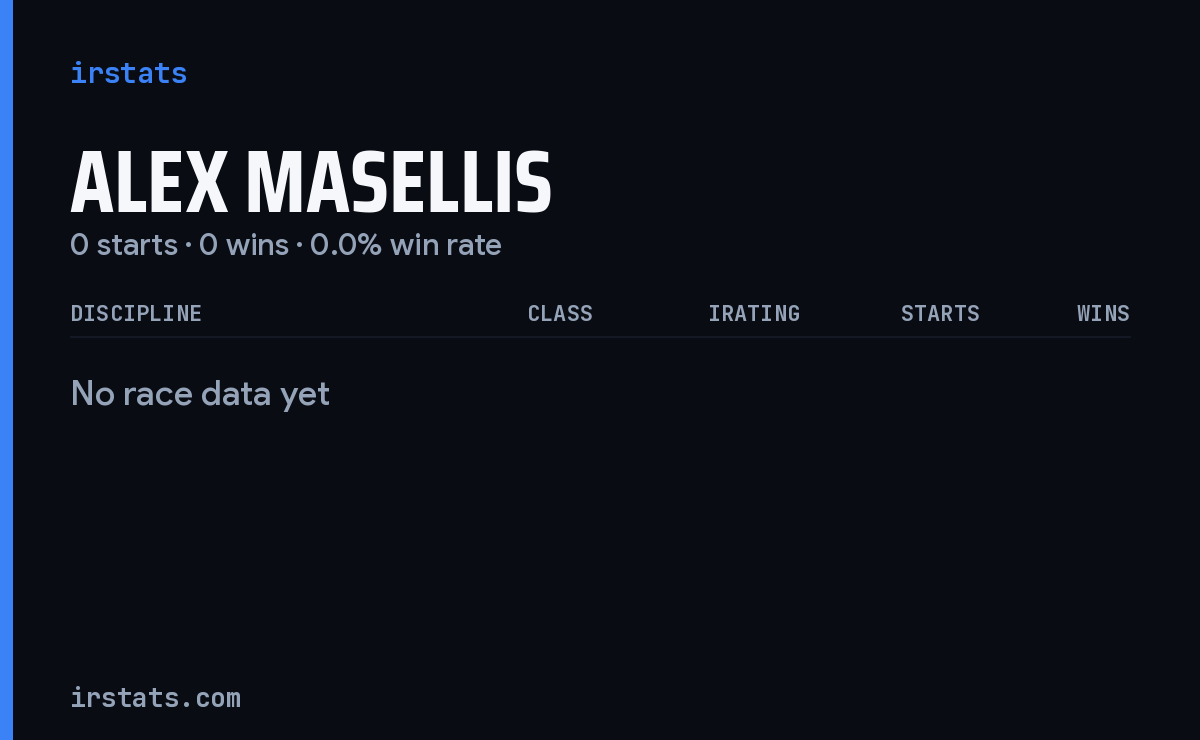Sort by the CLASS column header

(x=560, y=313)
